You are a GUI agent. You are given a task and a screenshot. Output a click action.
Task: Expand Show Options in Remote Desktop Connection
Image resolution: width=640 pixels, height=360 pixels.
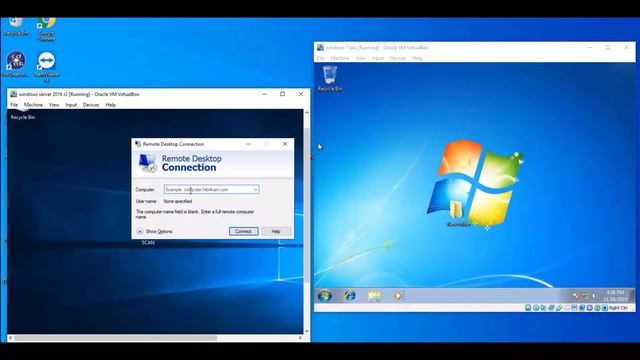[x=155, y=231]
